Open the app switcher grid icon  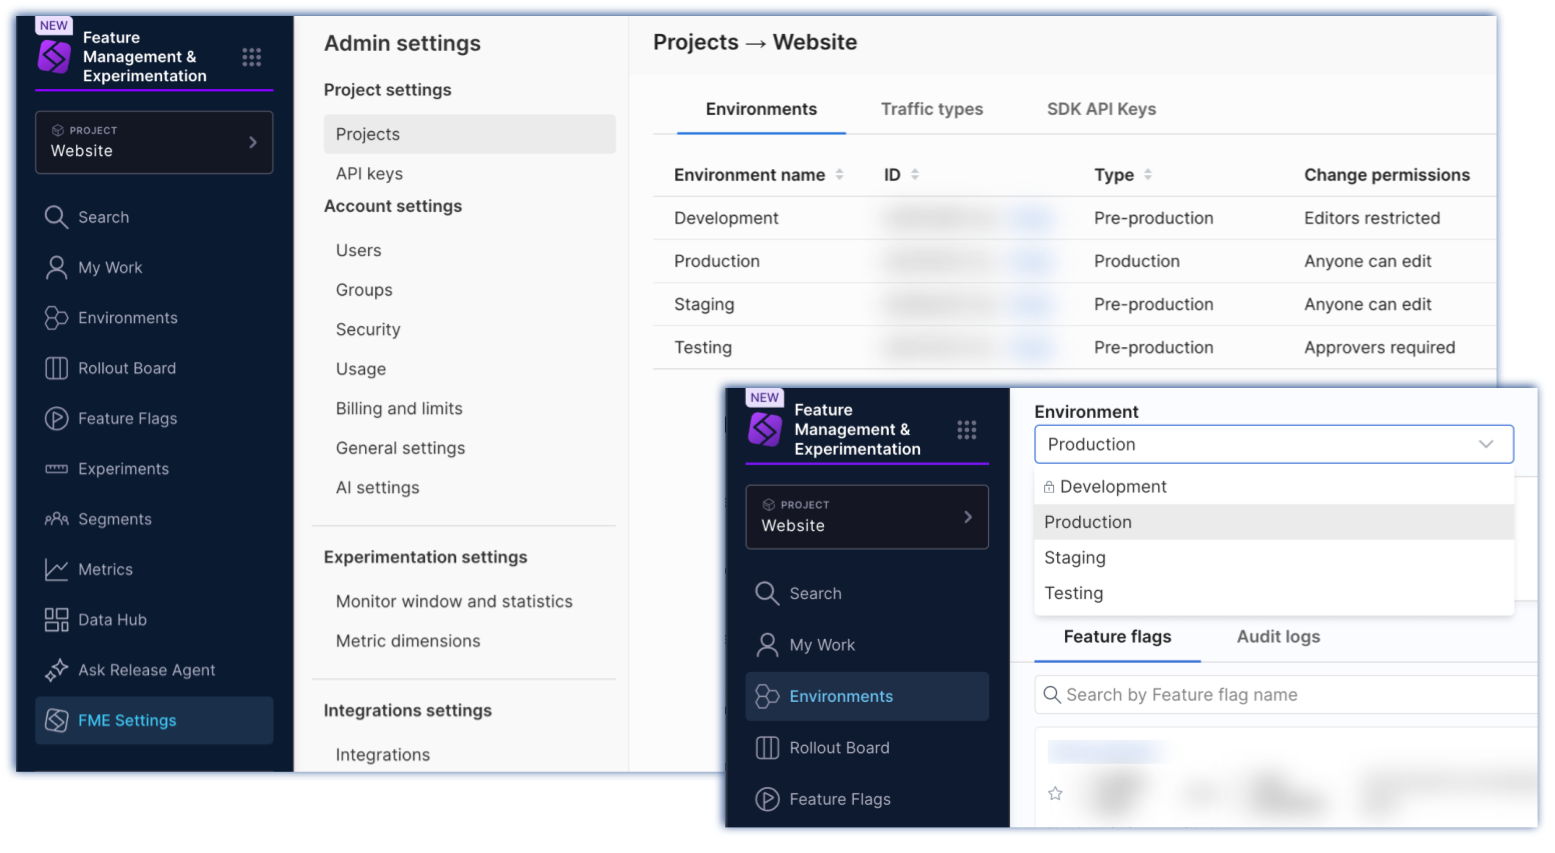point(252,57)
